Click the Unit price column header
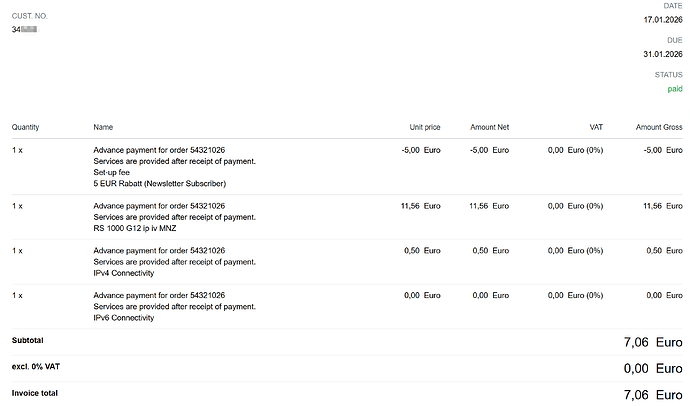Image resolution: width=690 pixels, height=406 pixels. pyautogui.click(x=425, y=127)
